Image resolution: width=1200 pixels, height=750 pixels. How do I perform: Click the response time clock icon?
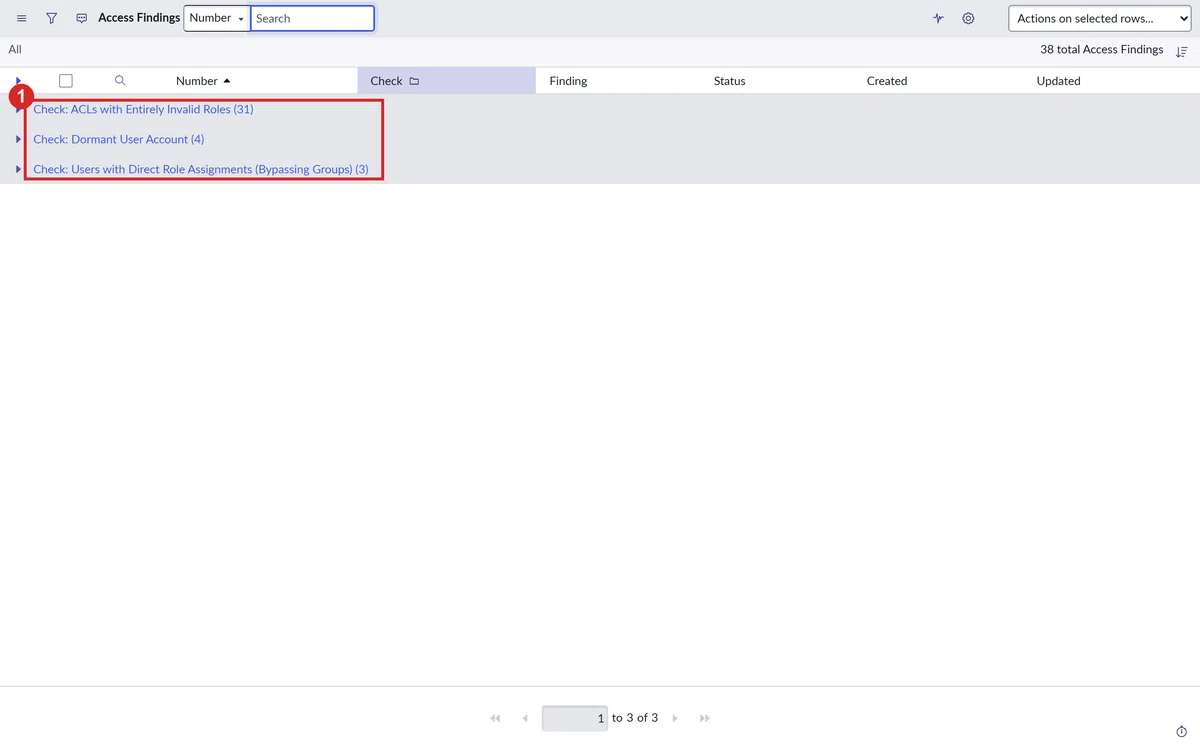click(1181, 732)
